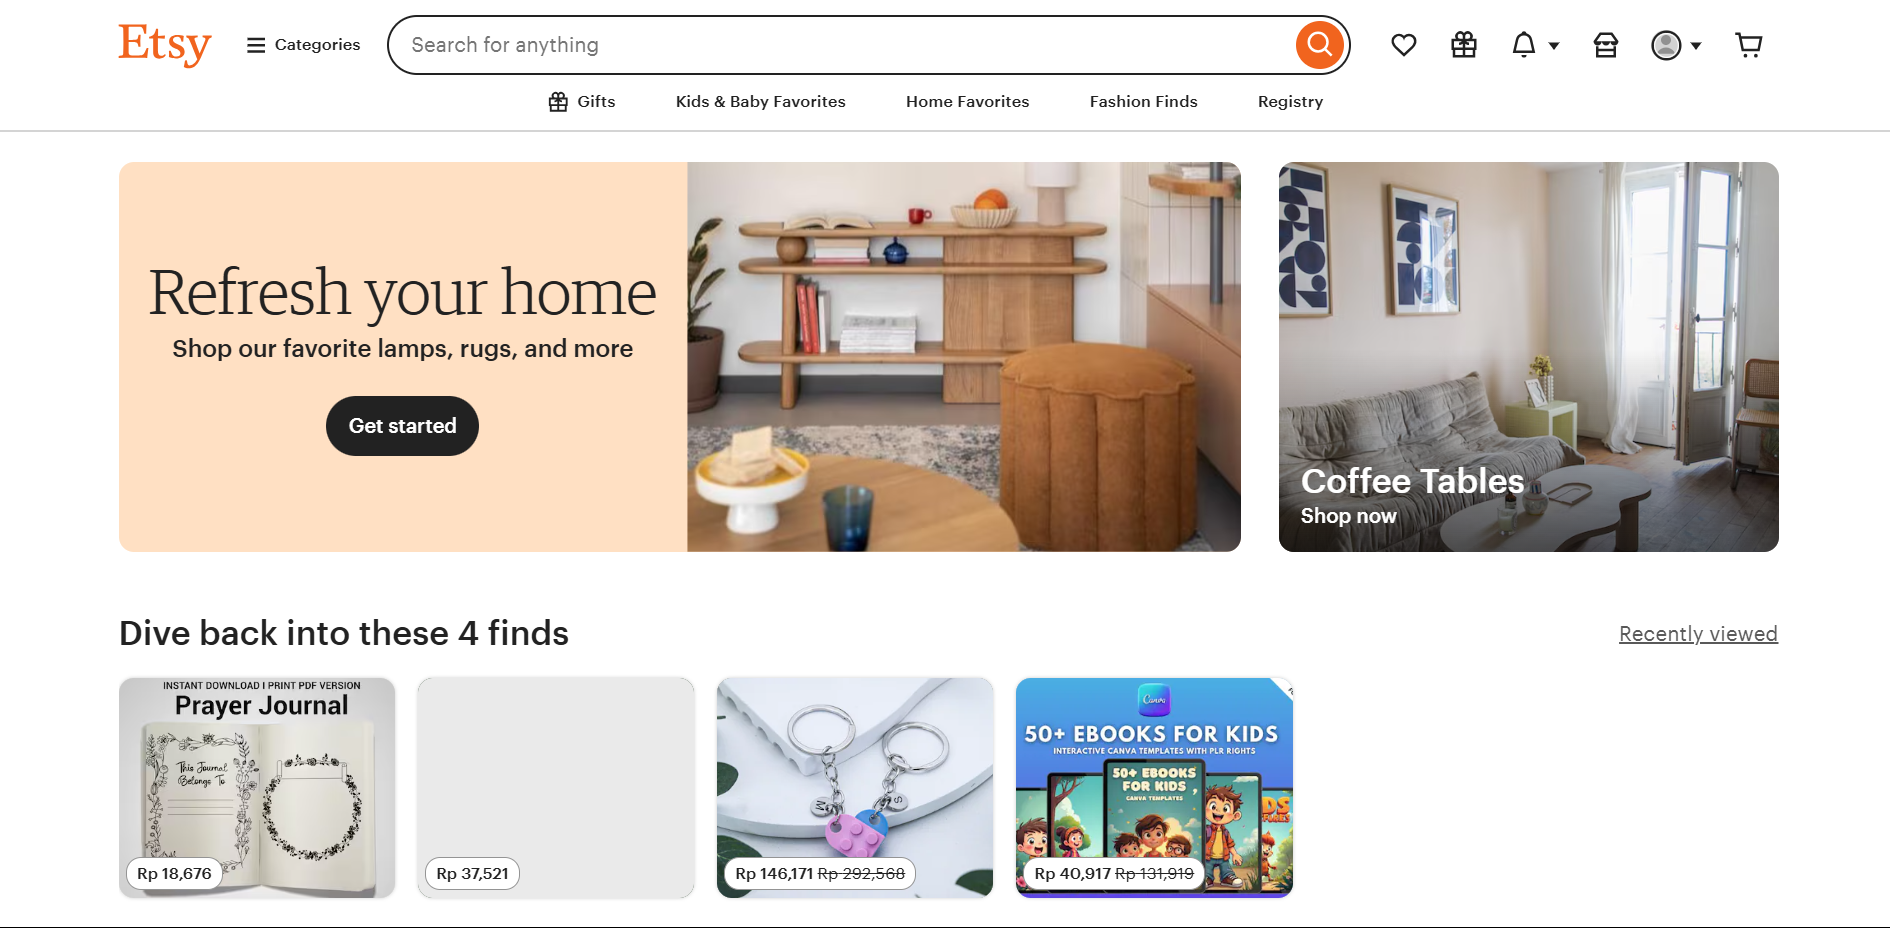
Task: Open the notifications bell icon
Action: pos(1523,45)
